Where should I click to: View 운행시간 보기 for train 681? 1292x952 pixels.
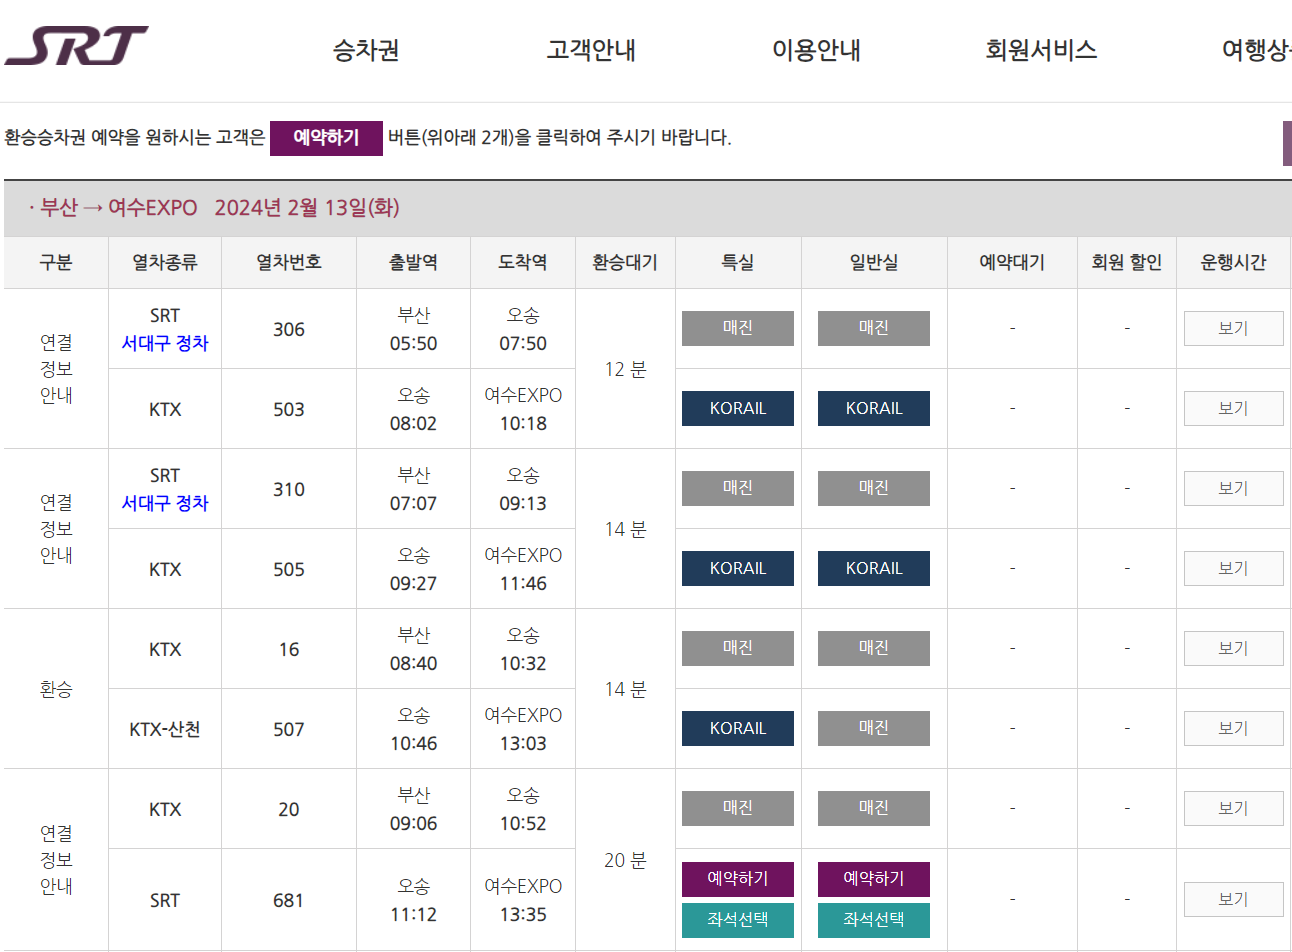click(x=1233, y=899)
